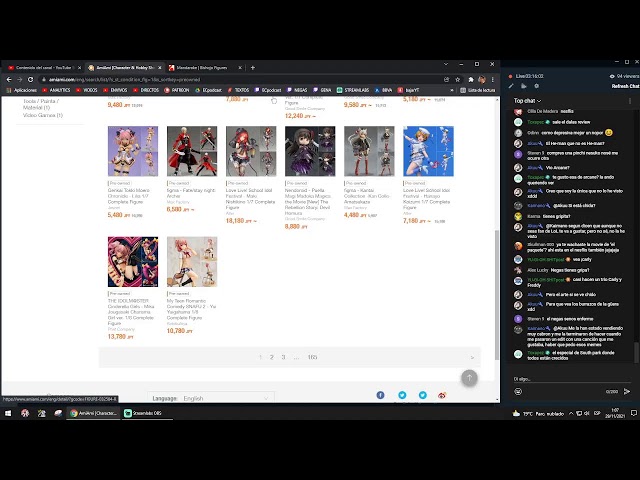Open the Love Live Hanayo Koizumi thumbnail
Screen dimensions: 640x480
[428, 151]
